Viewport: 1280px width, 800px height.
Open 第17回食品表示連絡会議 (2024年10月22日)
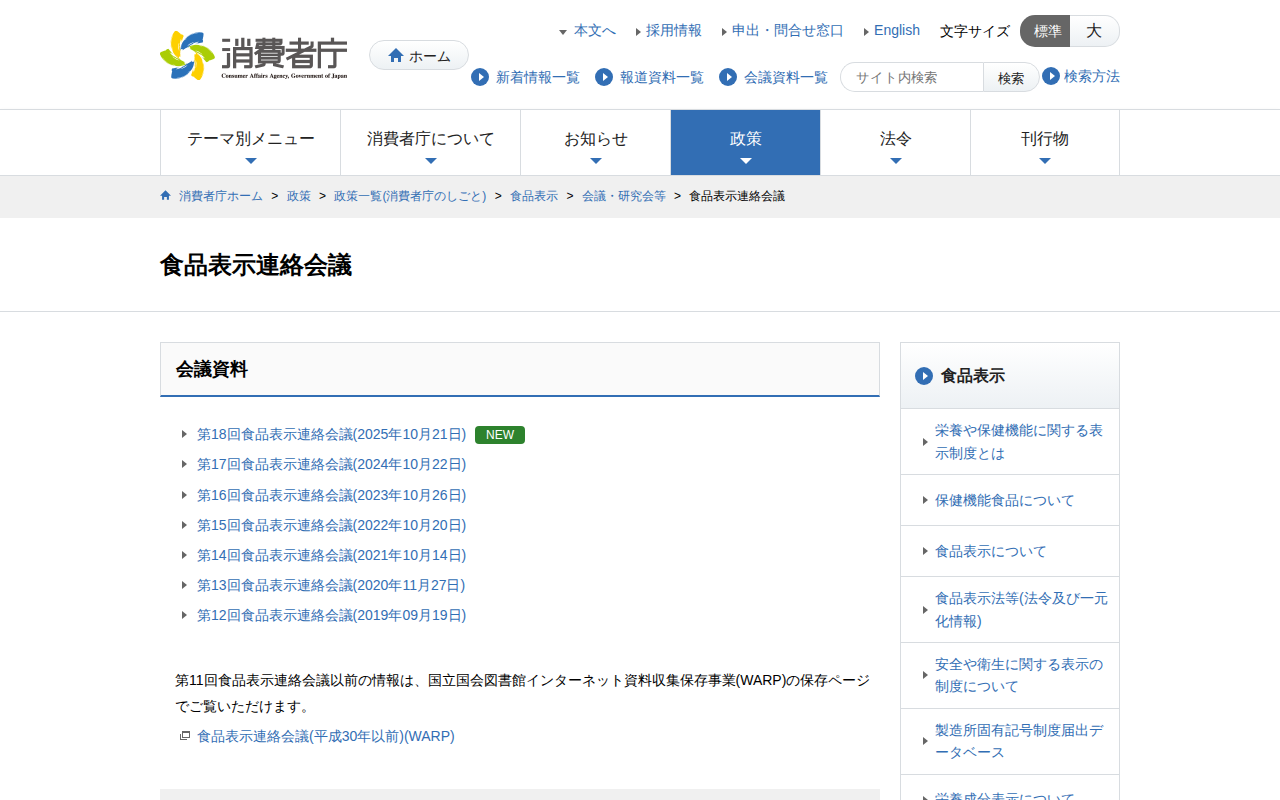[332, 465]
